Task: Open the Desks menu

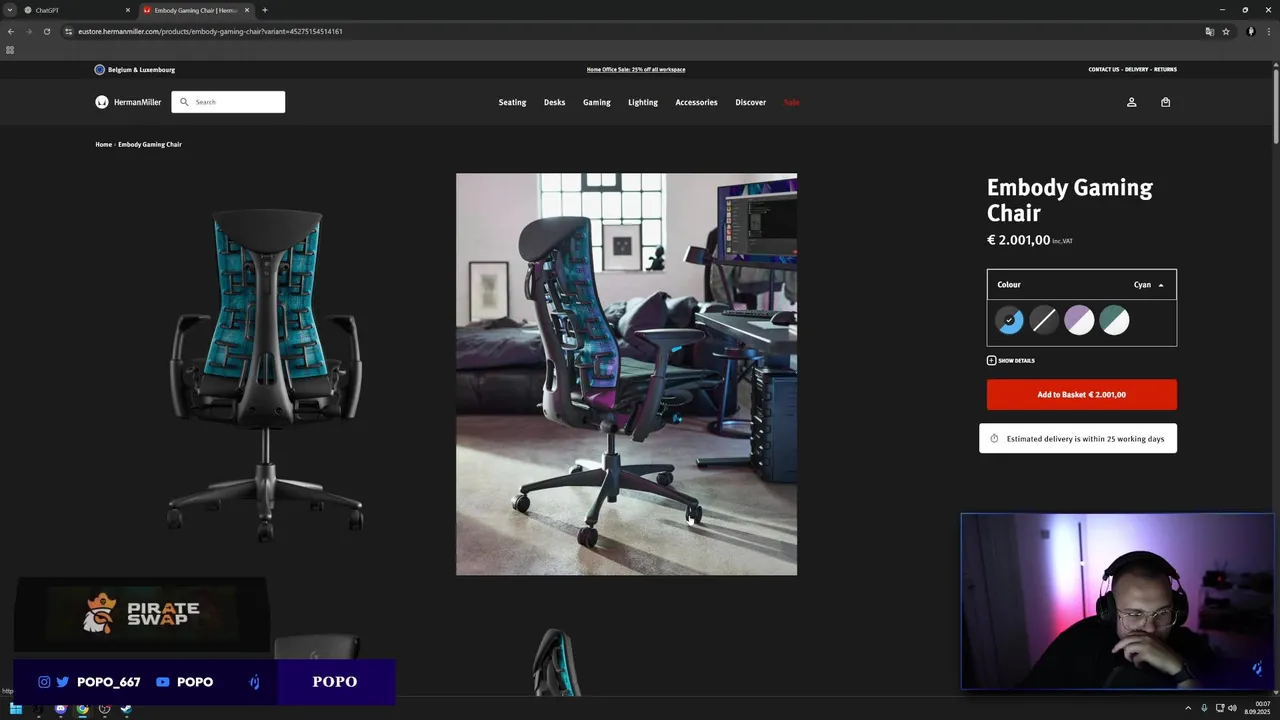Action: click(554, 102)
